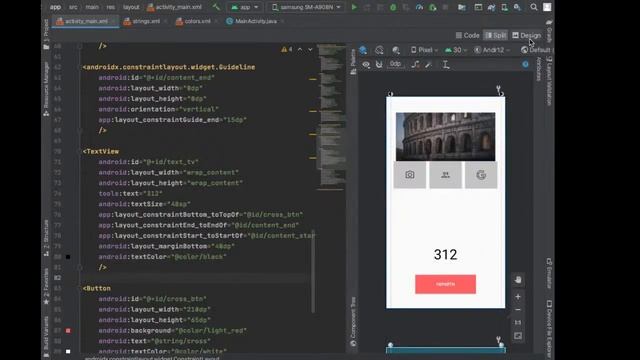Open the Pixel device preview dropdown

pyautogui.click(x=424, y=50)
